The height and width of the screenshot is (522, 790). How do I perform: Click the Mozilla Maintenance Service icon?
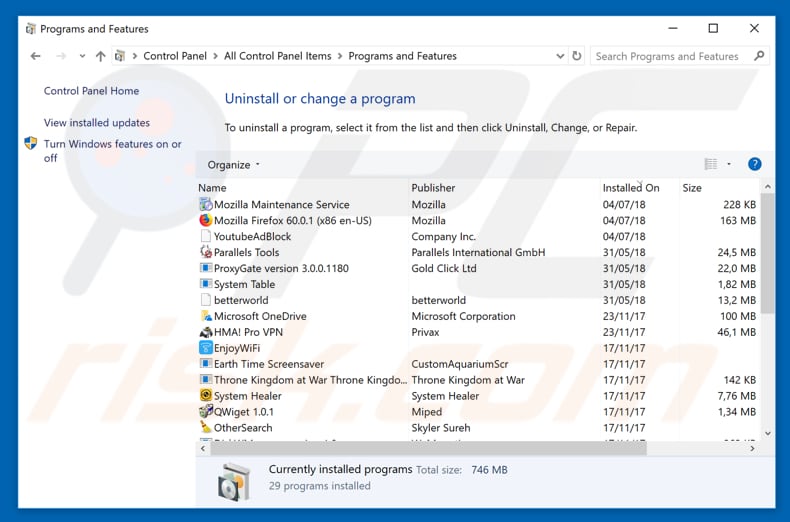206,204
